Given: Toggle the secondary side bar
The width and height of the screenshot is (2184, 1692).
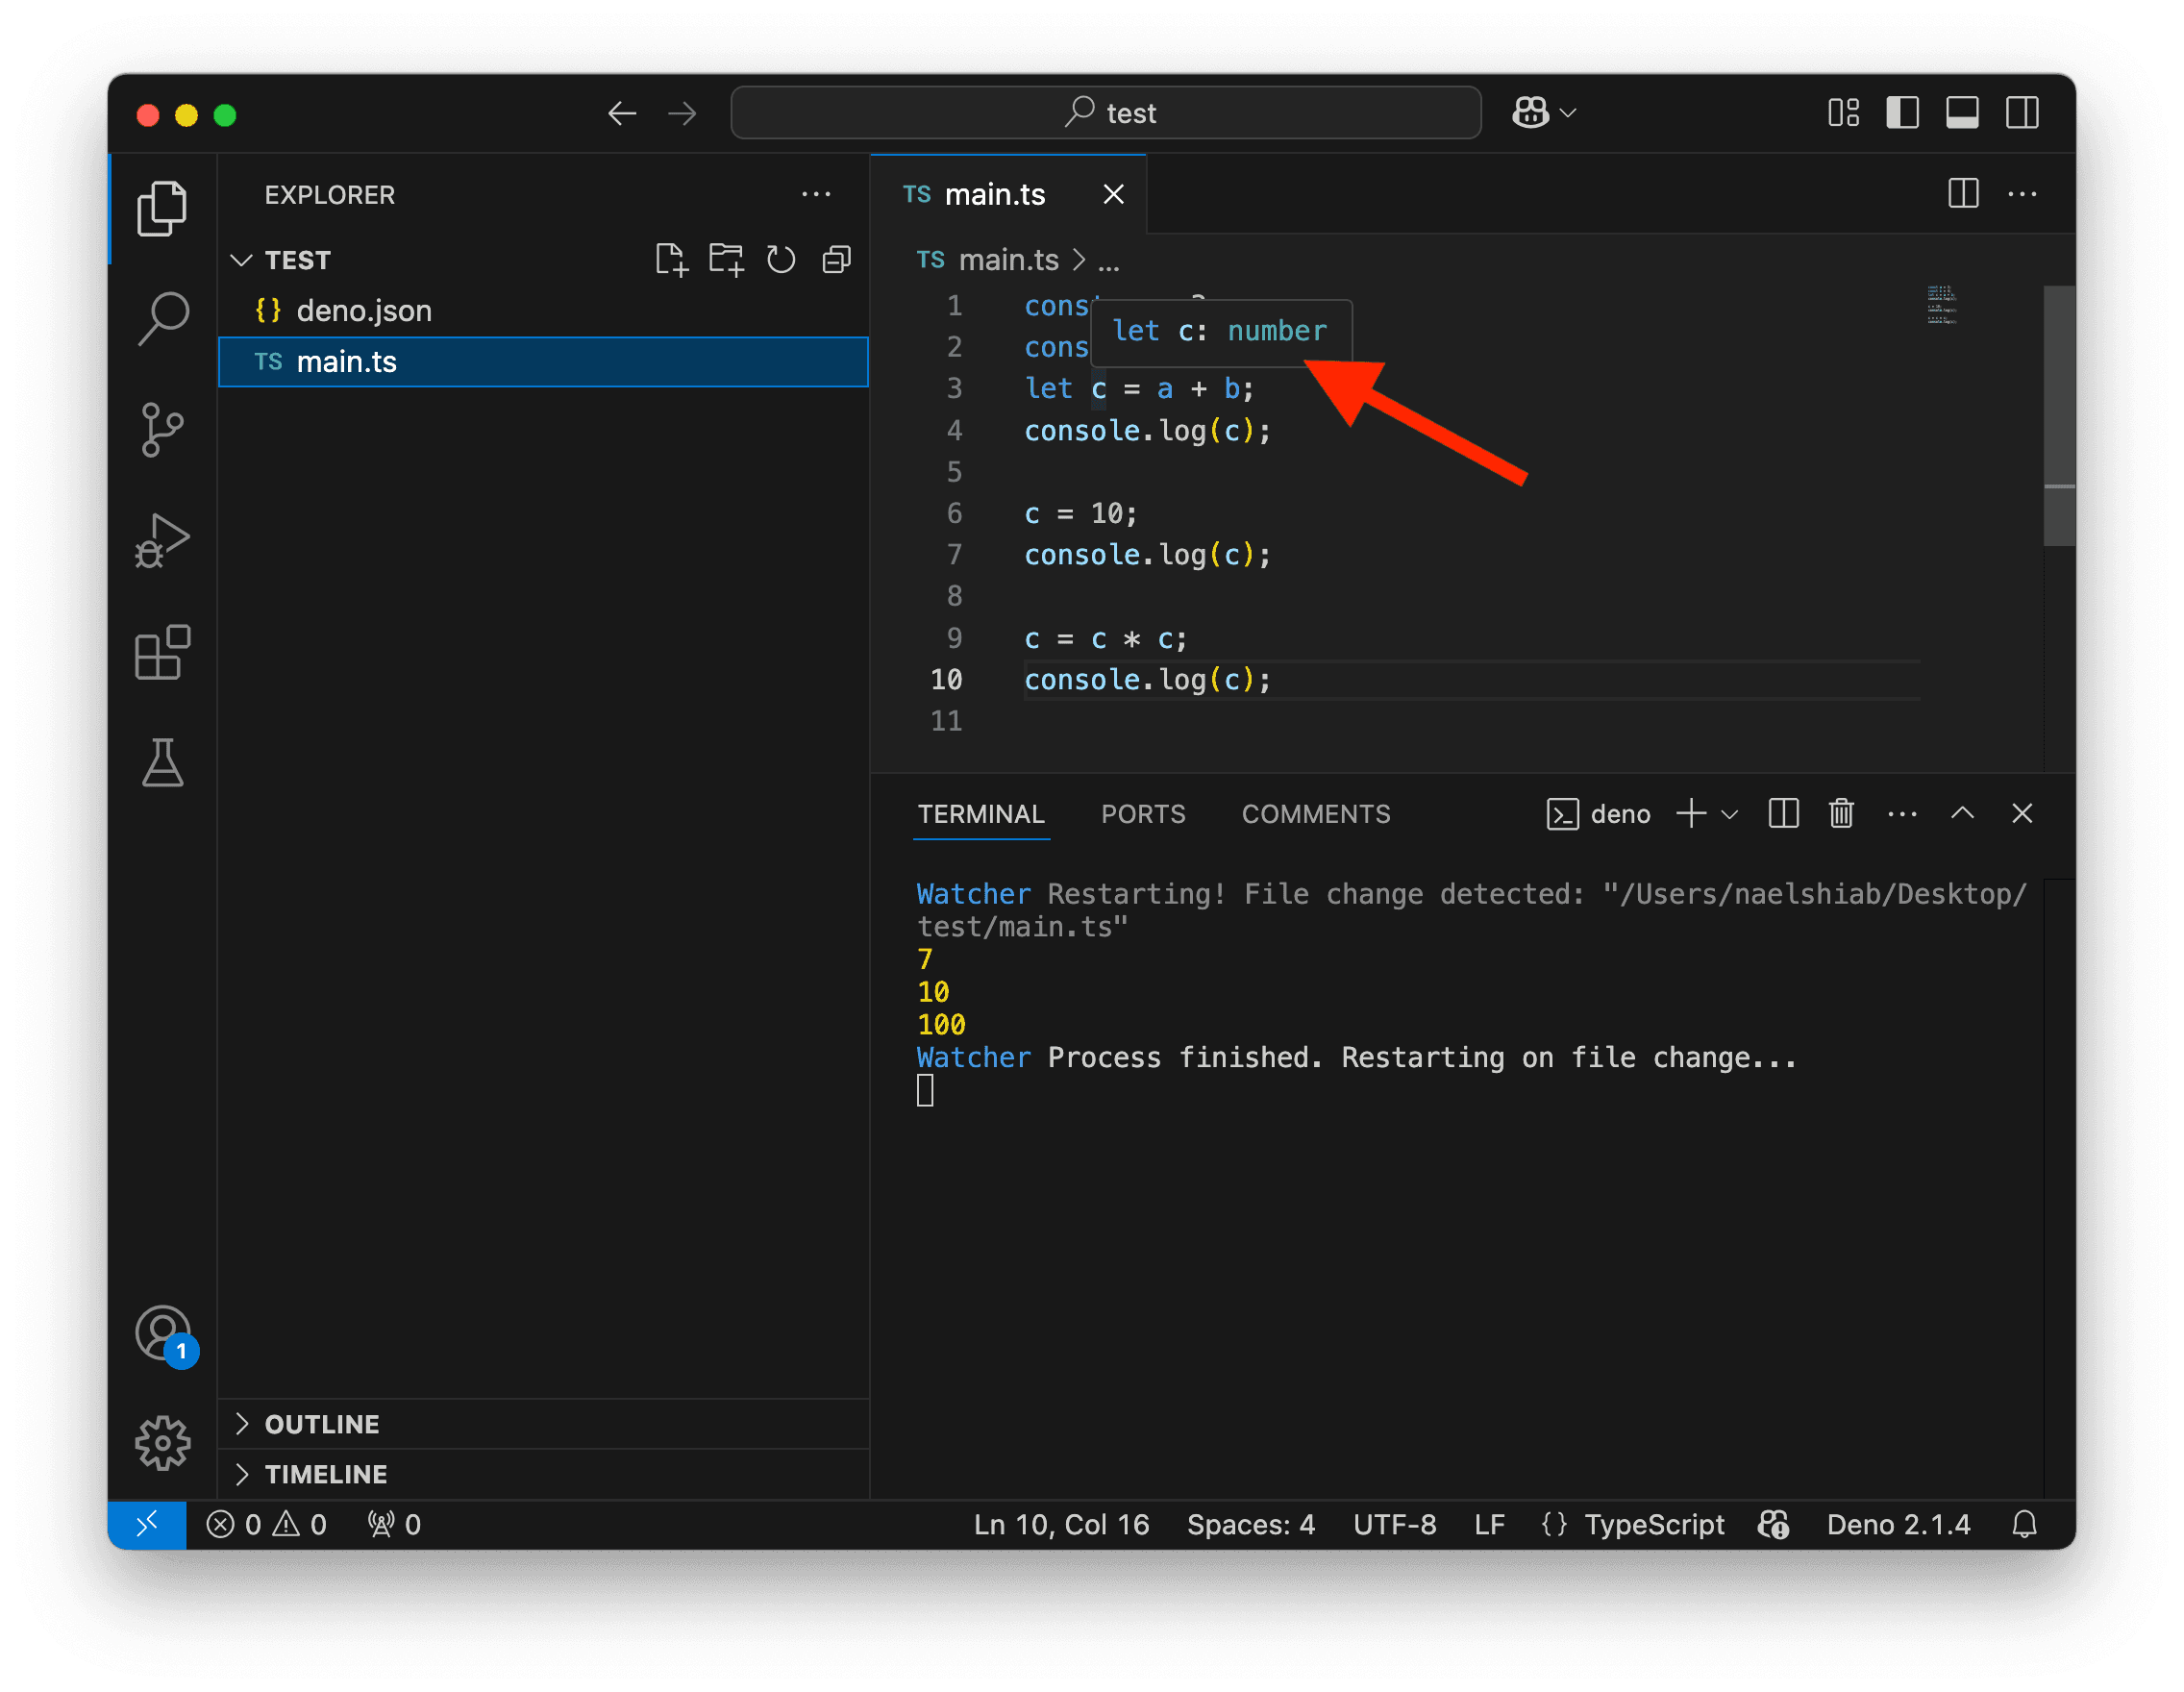Looking at the screenshot, I should [2022, 113].
